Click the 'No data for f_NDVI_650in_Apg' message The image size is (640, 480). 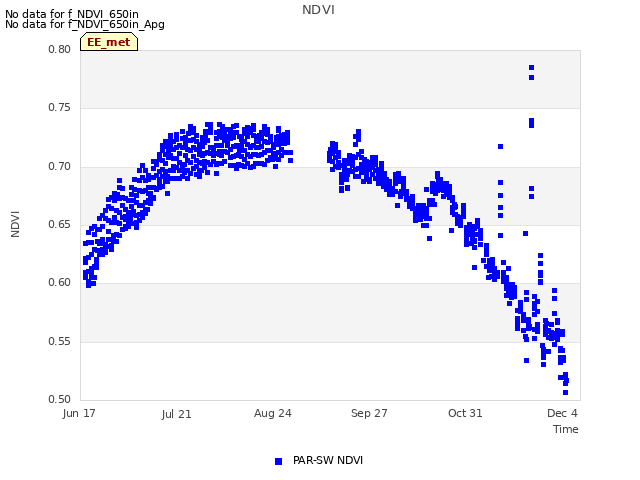coord(85,24)
